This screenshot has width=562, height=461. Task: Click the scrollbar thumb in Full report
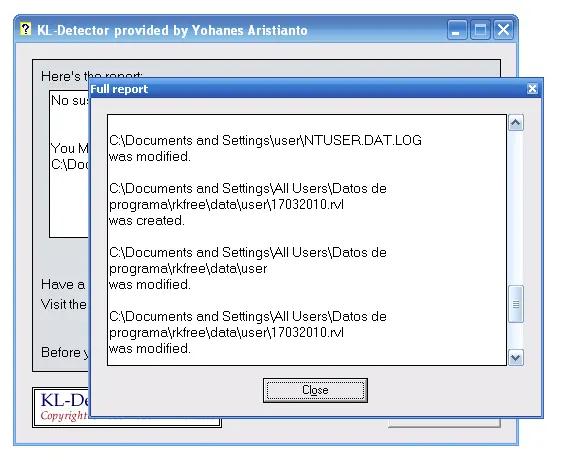(x=516, y=304)
